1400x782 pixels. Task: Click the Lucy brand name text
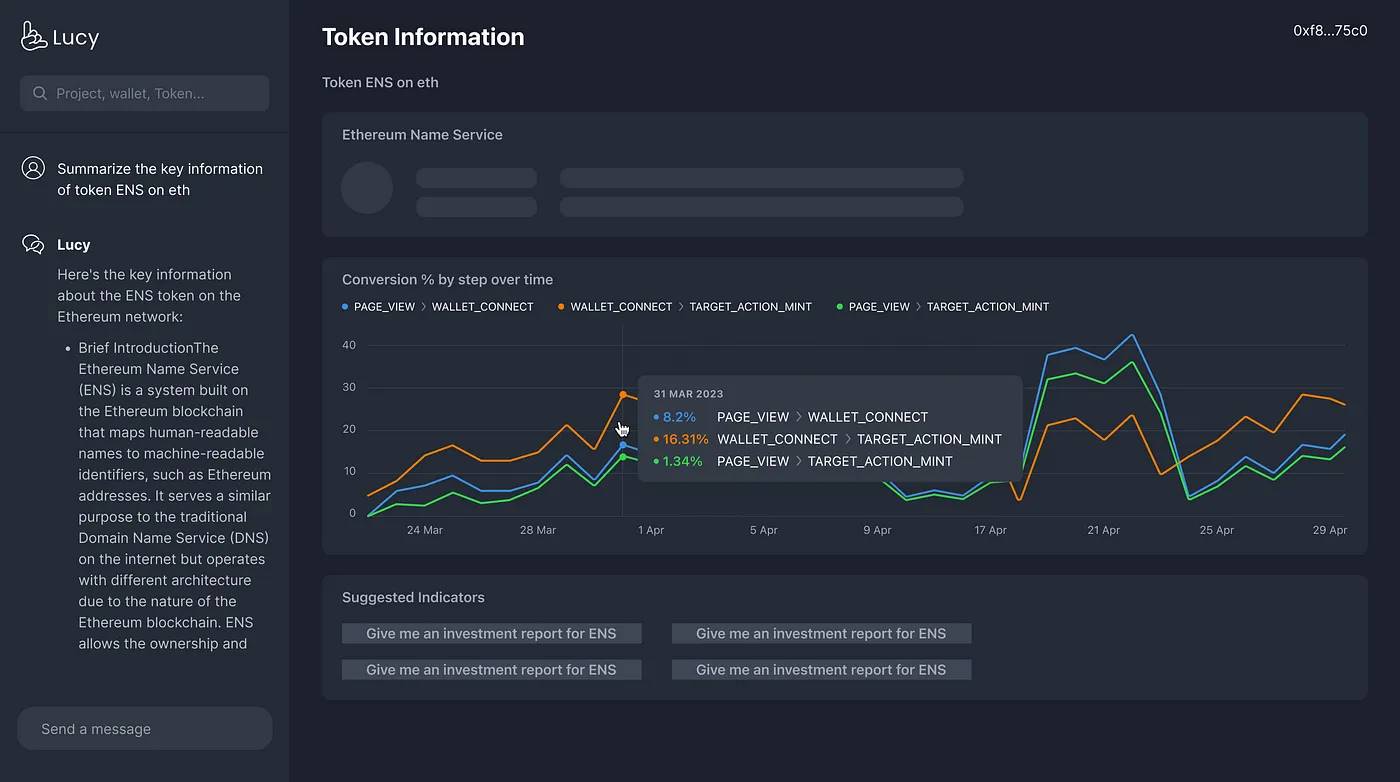[76, 38]
